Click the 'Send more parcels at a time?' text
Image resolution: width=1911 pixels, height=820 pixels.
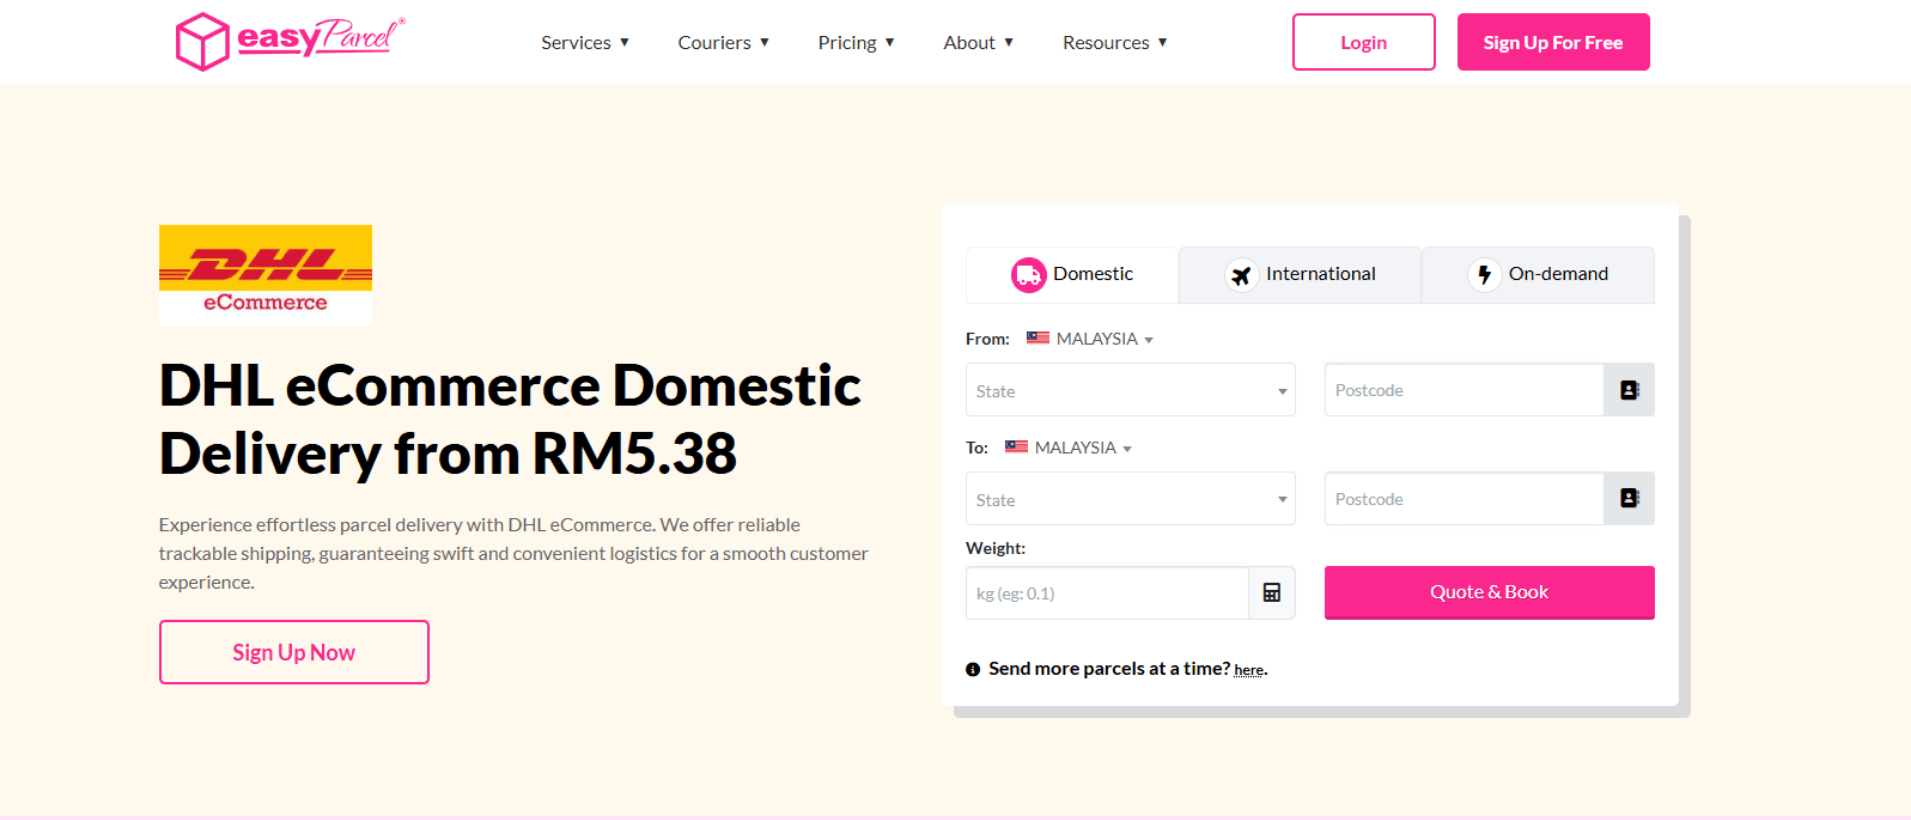click(1109, 668)
